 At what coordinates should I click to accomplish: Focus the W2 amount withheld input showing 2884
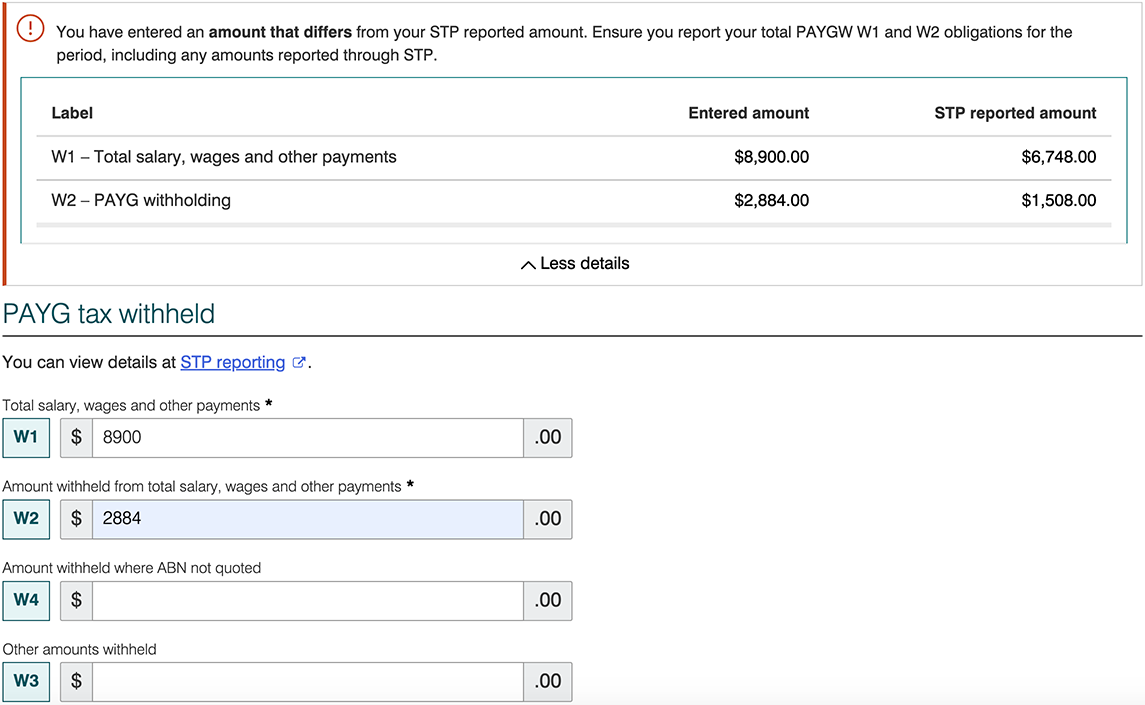tap(307, 519)
